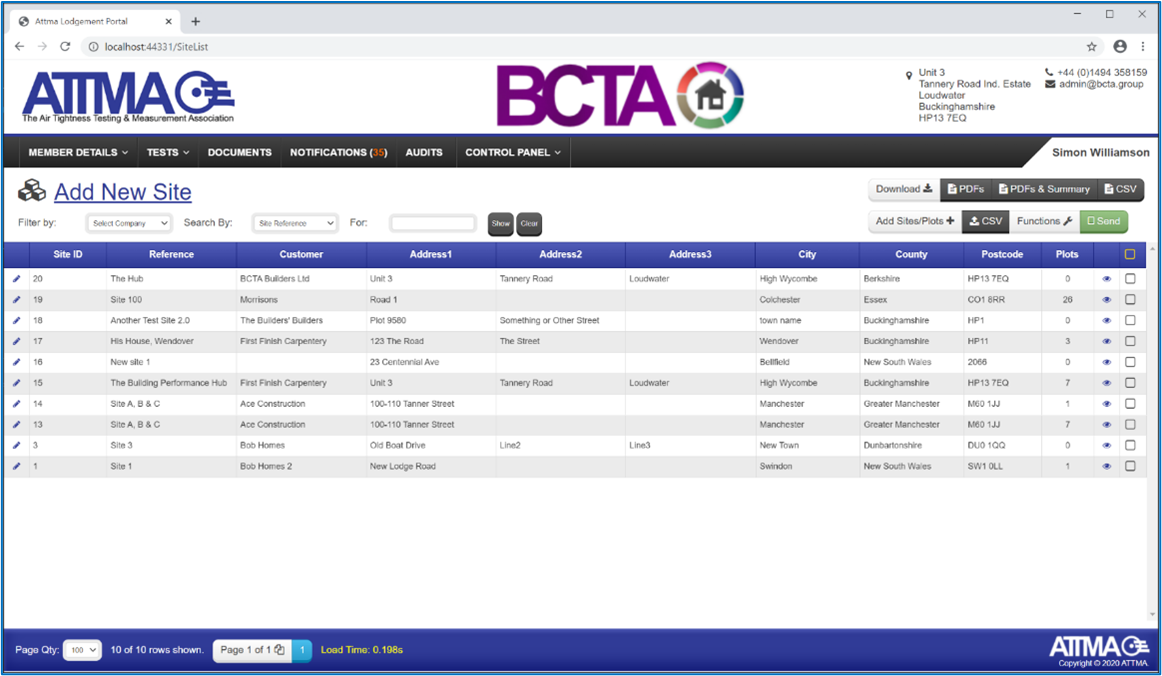
Task: Click the Add New Site link
Action: [x=123, y=191]
